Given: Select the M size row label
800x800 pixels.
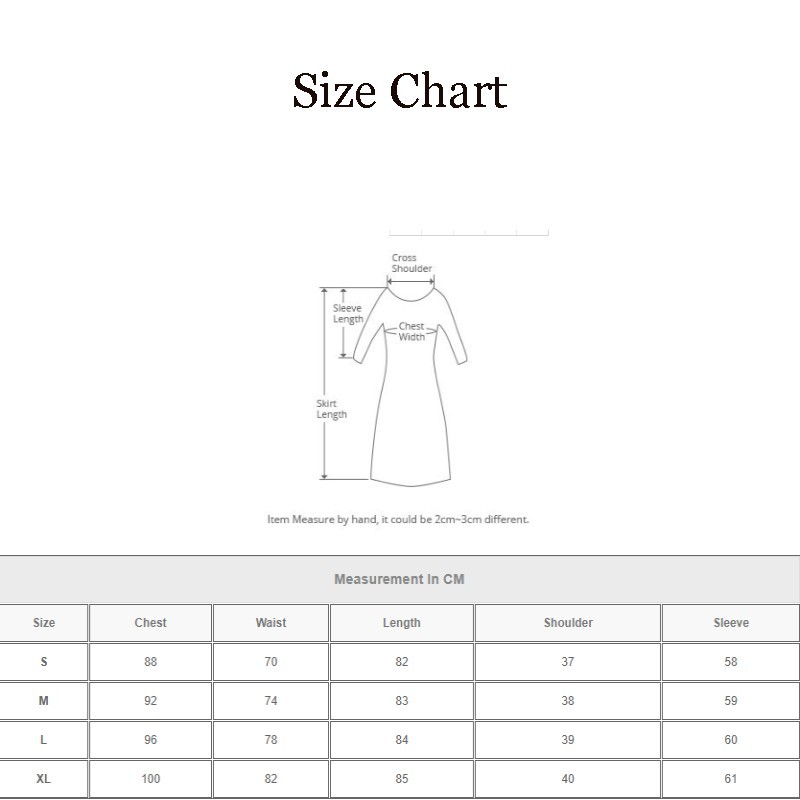Looking at the screenshot, I should click(x=42, y=700).
